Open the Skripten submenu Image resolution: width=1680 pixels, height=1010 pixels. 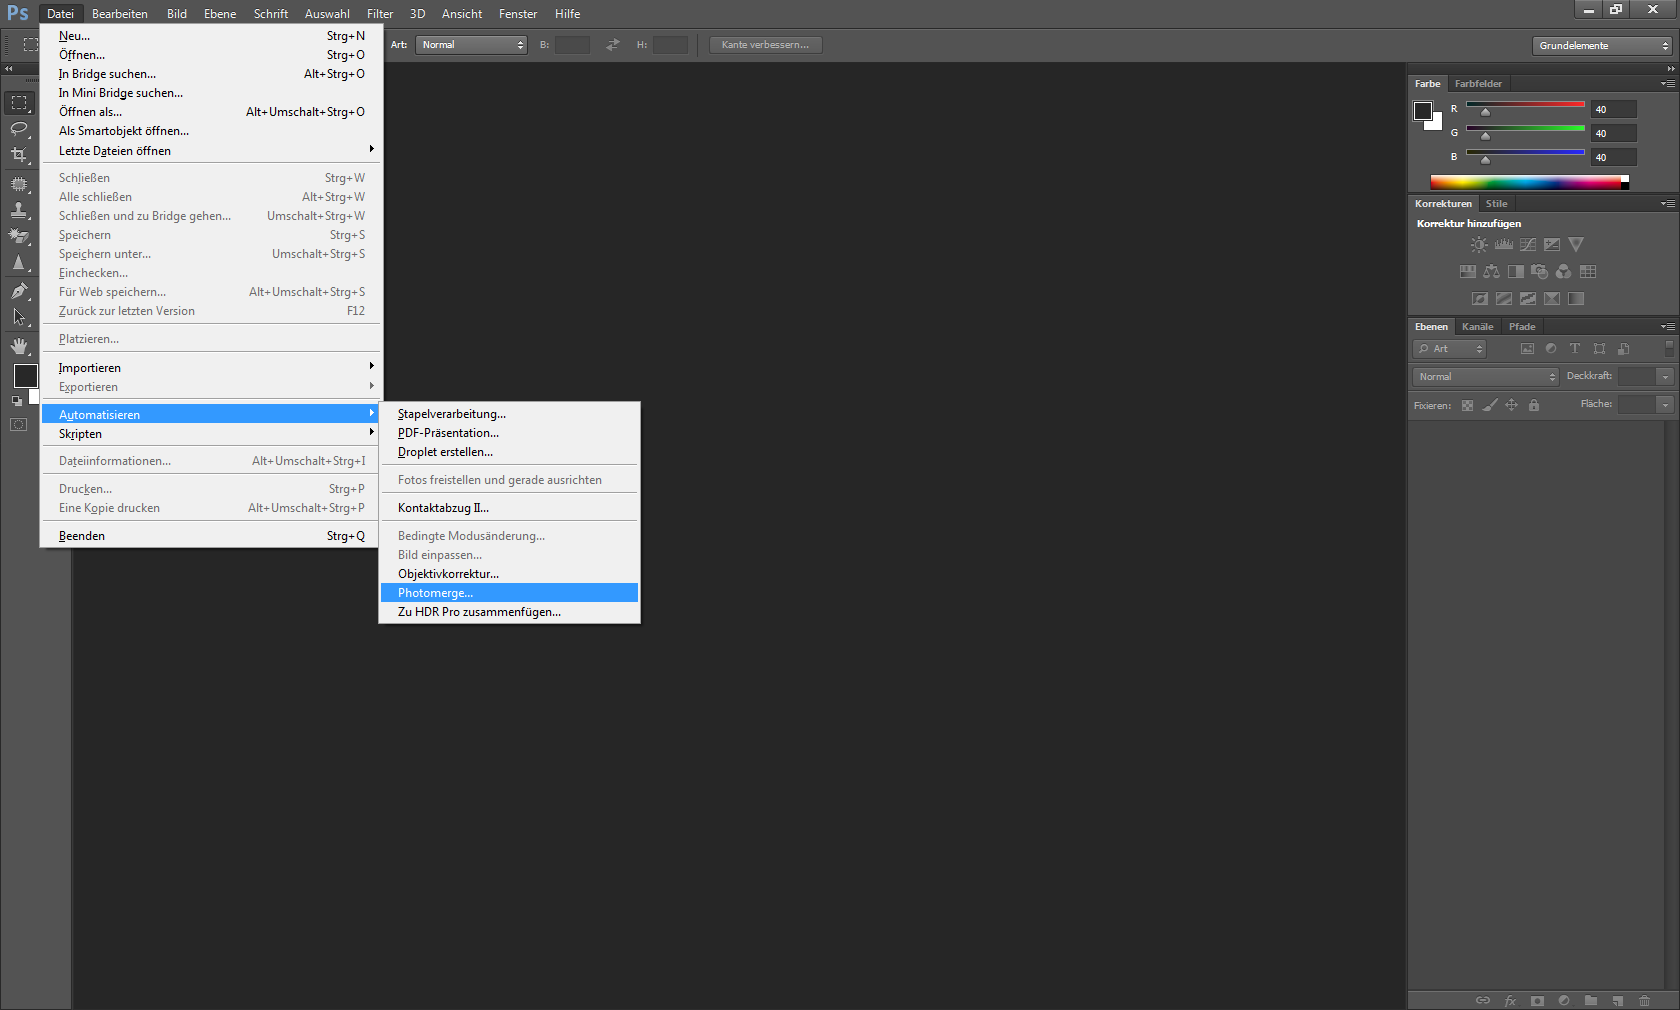click(210, 434)
